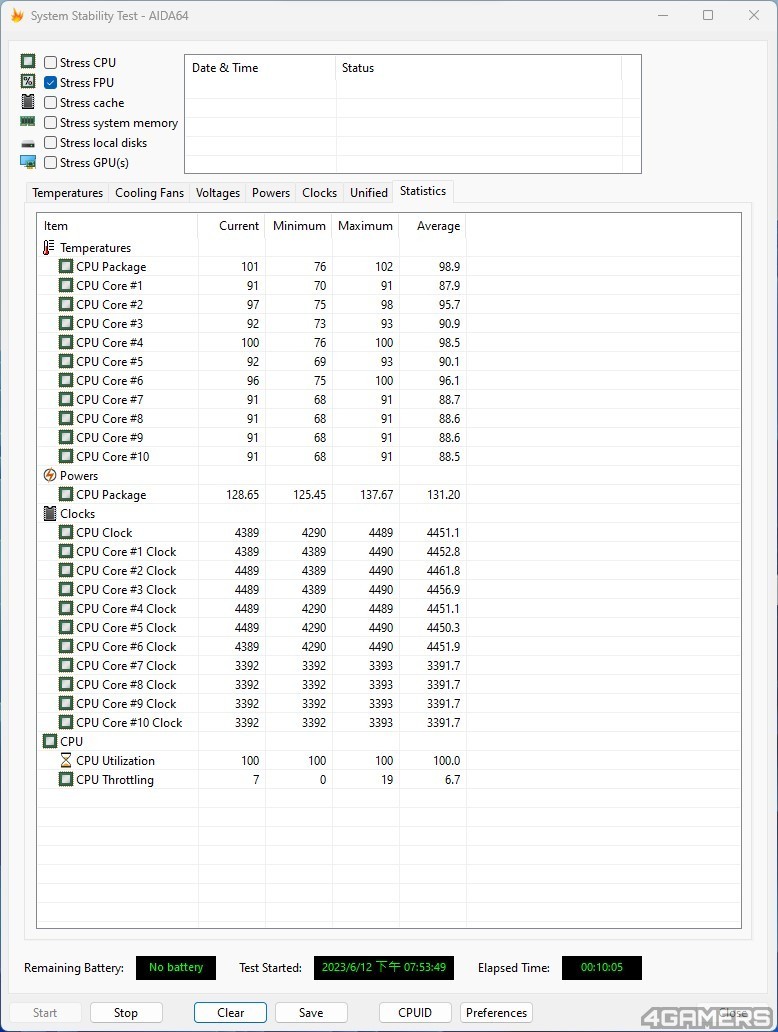Screen dimensions: 778x1032
Task: Switch to the Cooling Fans tab
Action: 149,192
